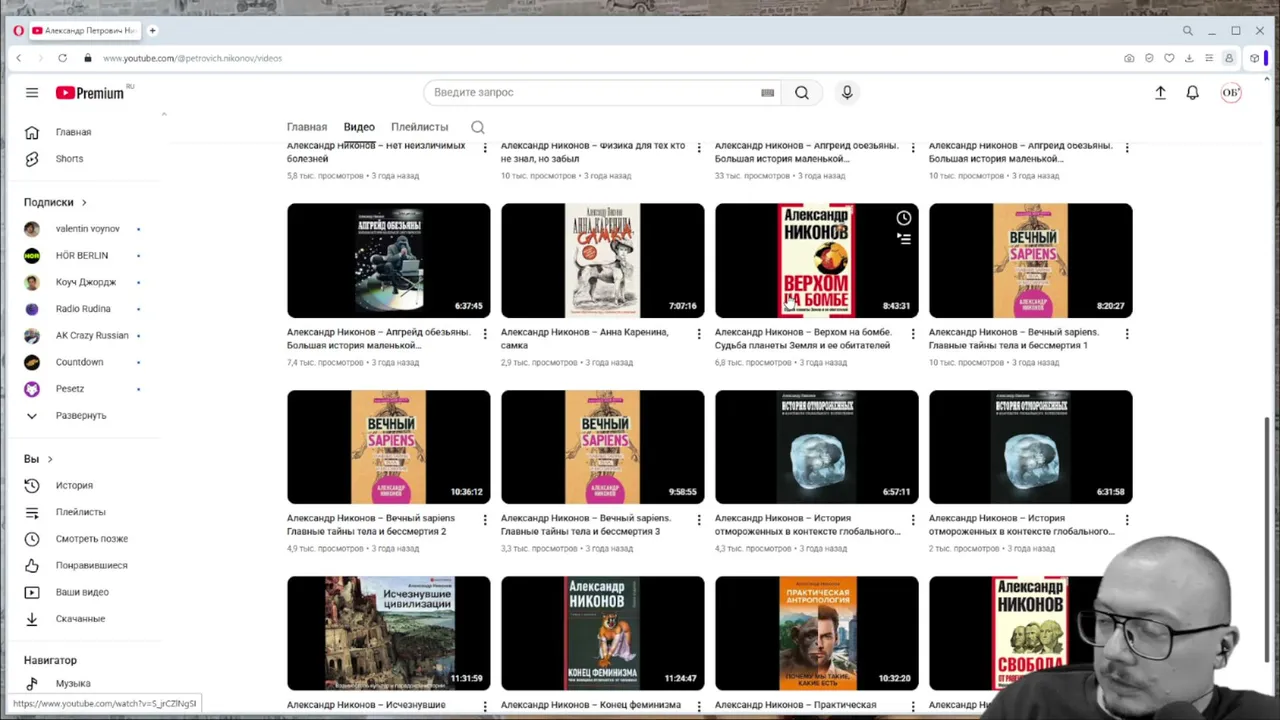Viewport: 1280px width, 720px height.
Task: Search the channel with magnifier next to Плейлисты
Action: (x=478, y=127)
